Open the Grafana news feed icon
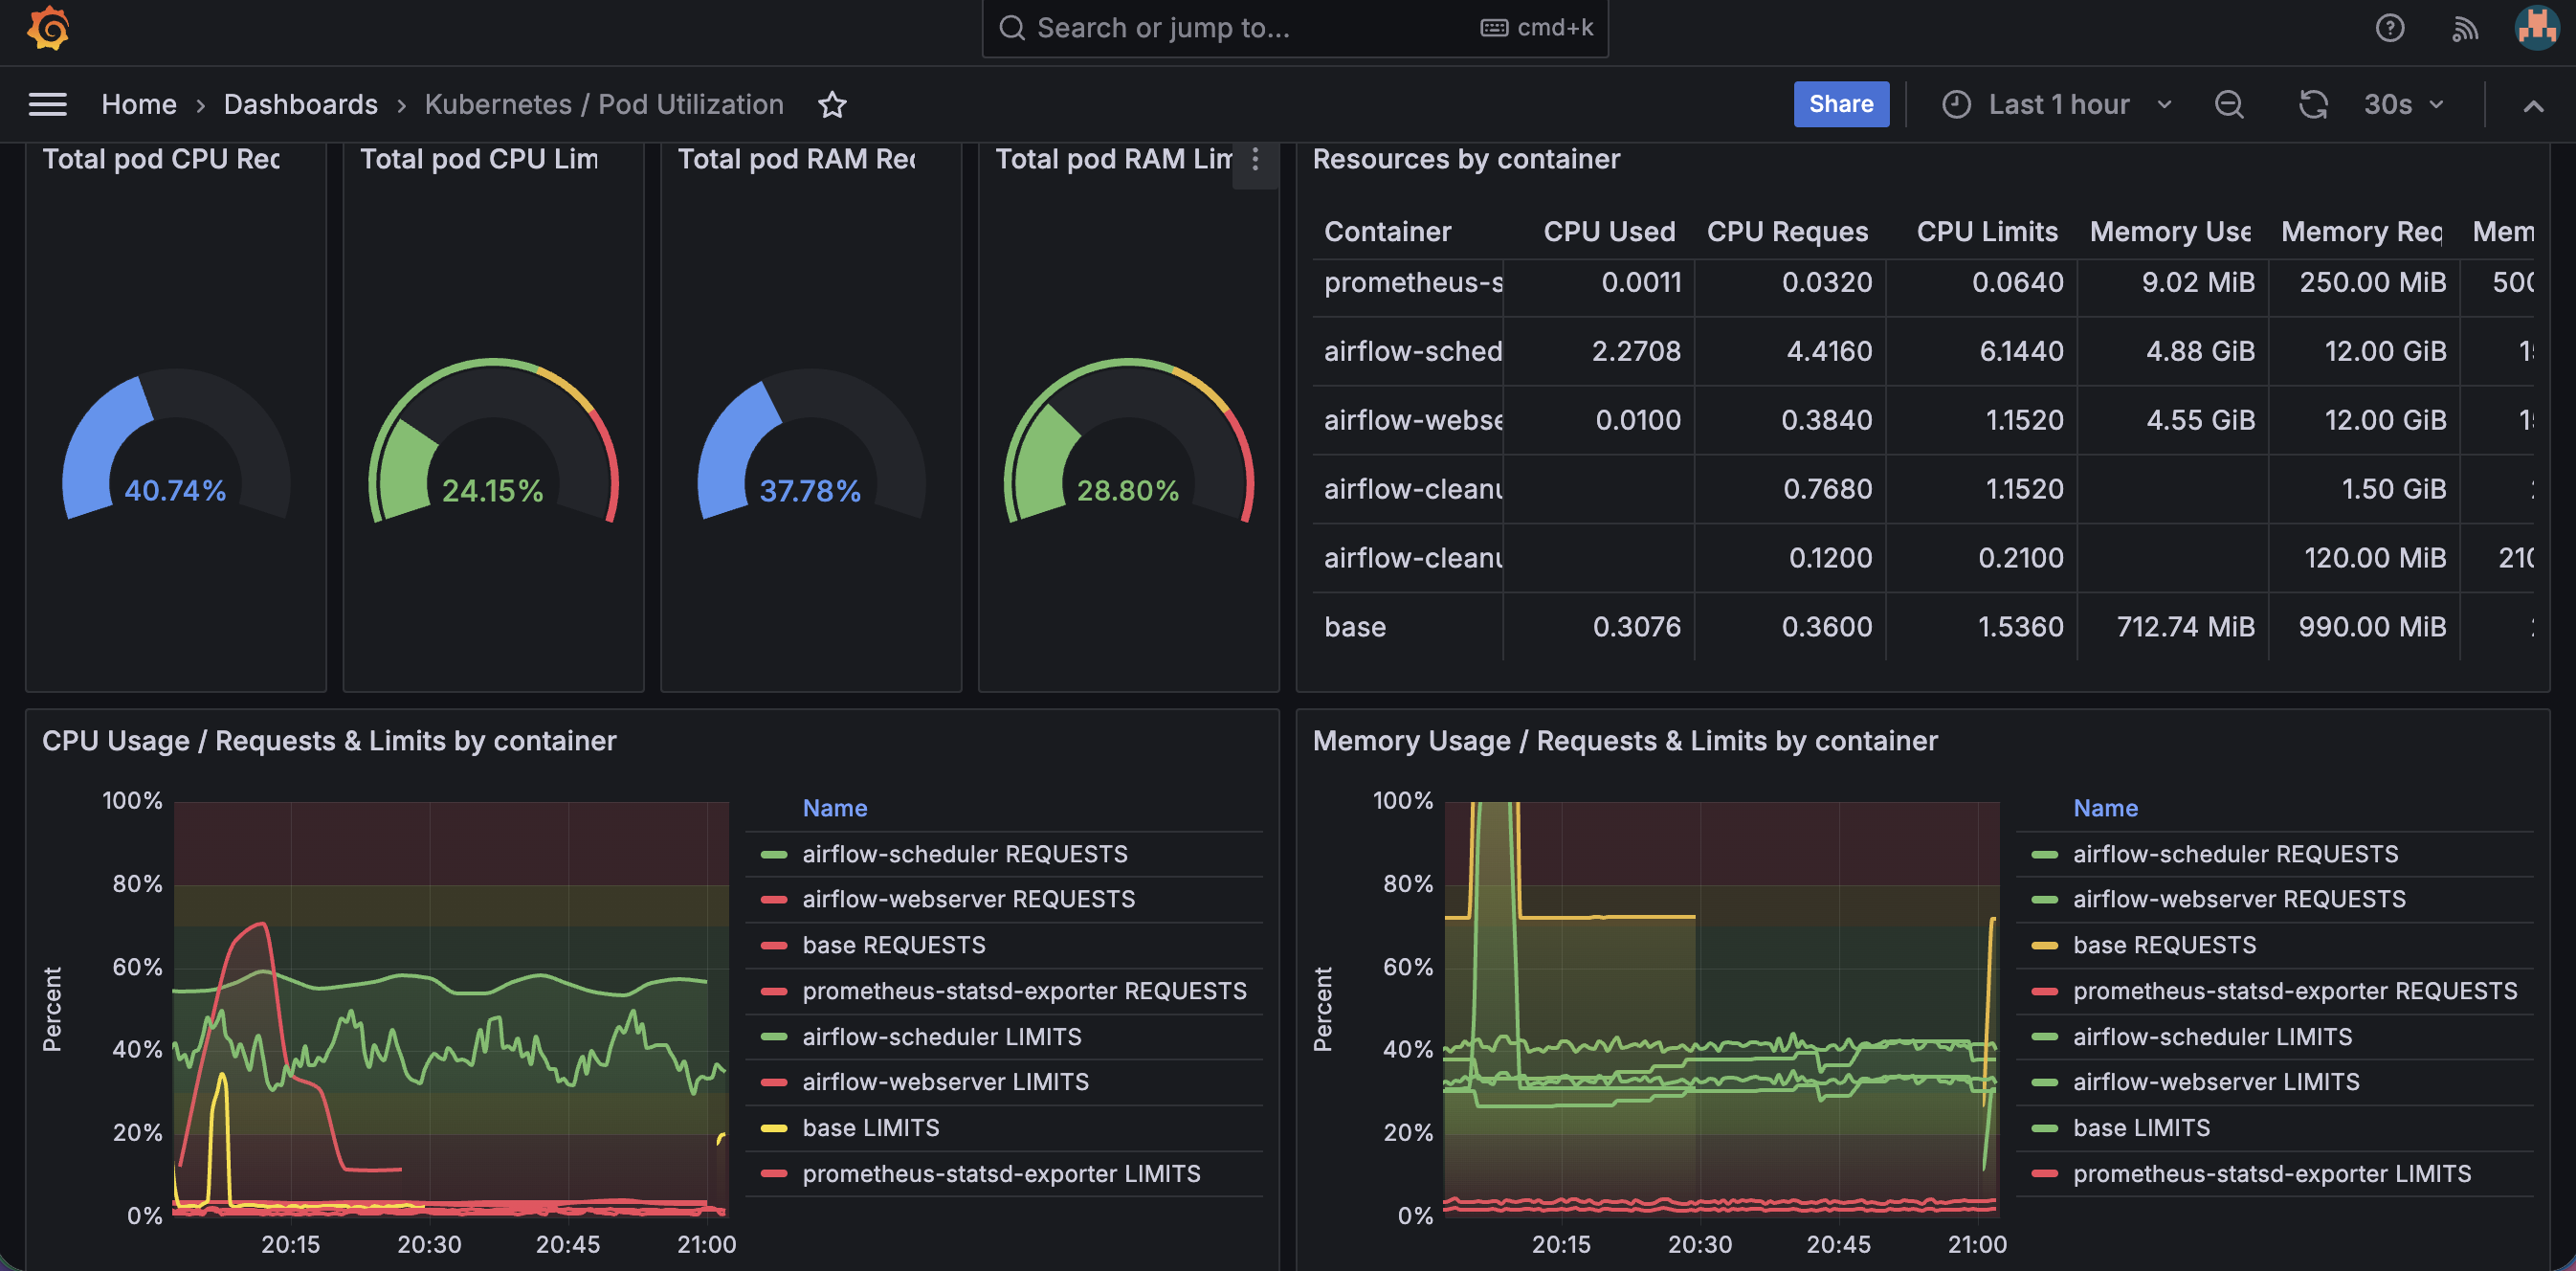2576x1271 pixels. click(x=2464, y=28)
